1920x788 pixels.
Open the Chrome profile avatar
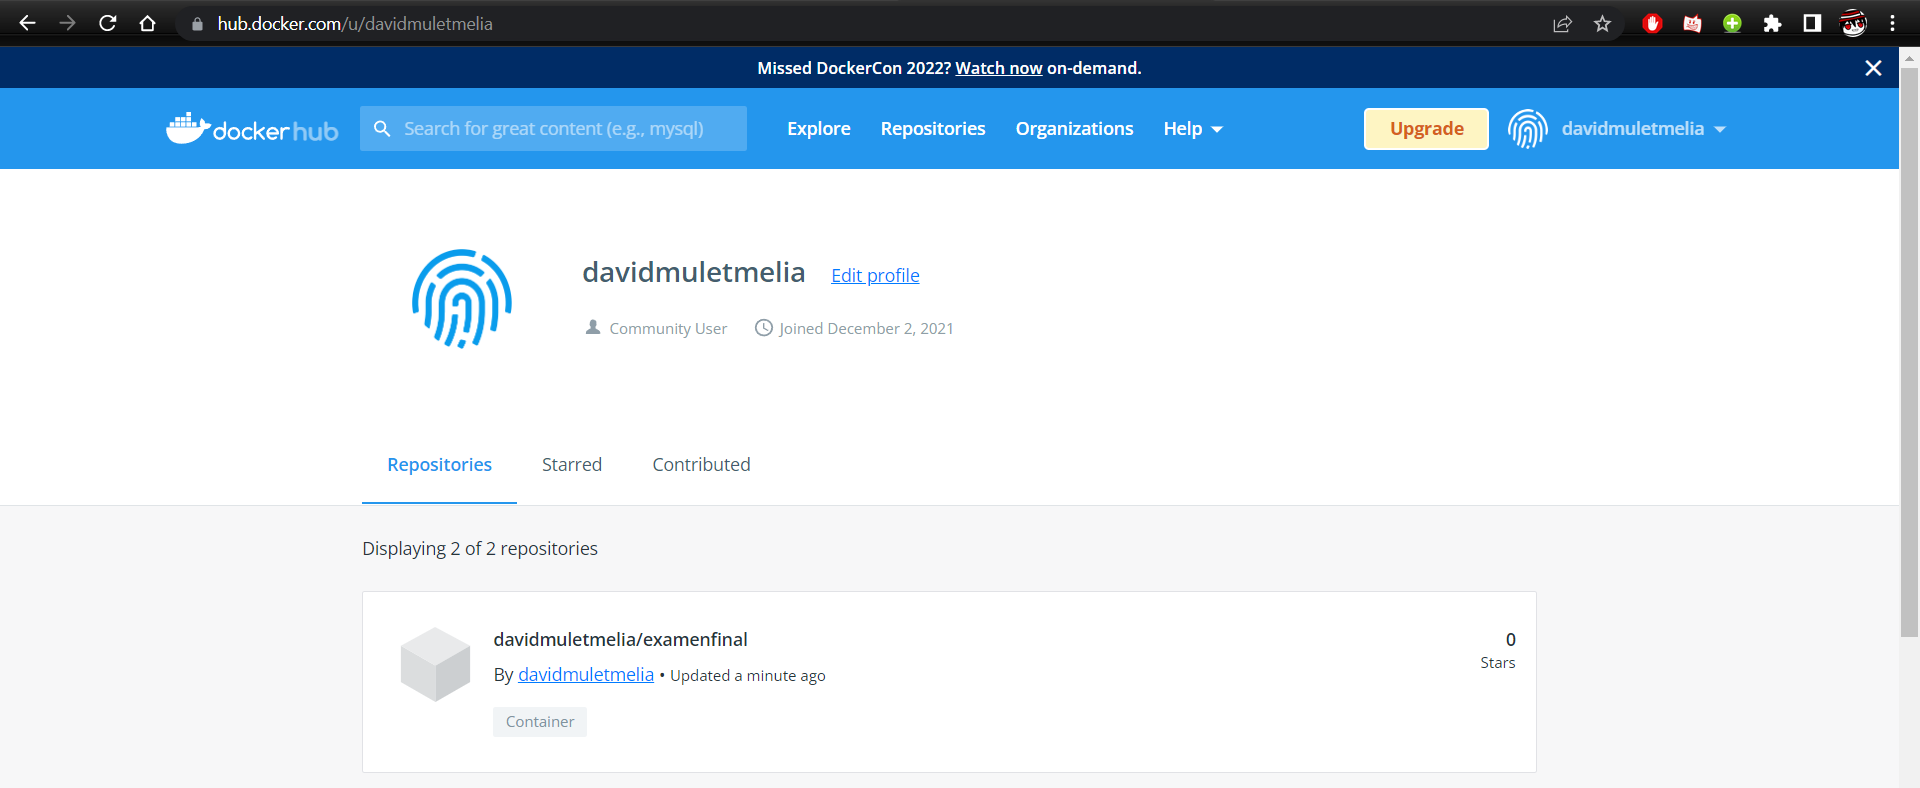point(1853,23)
